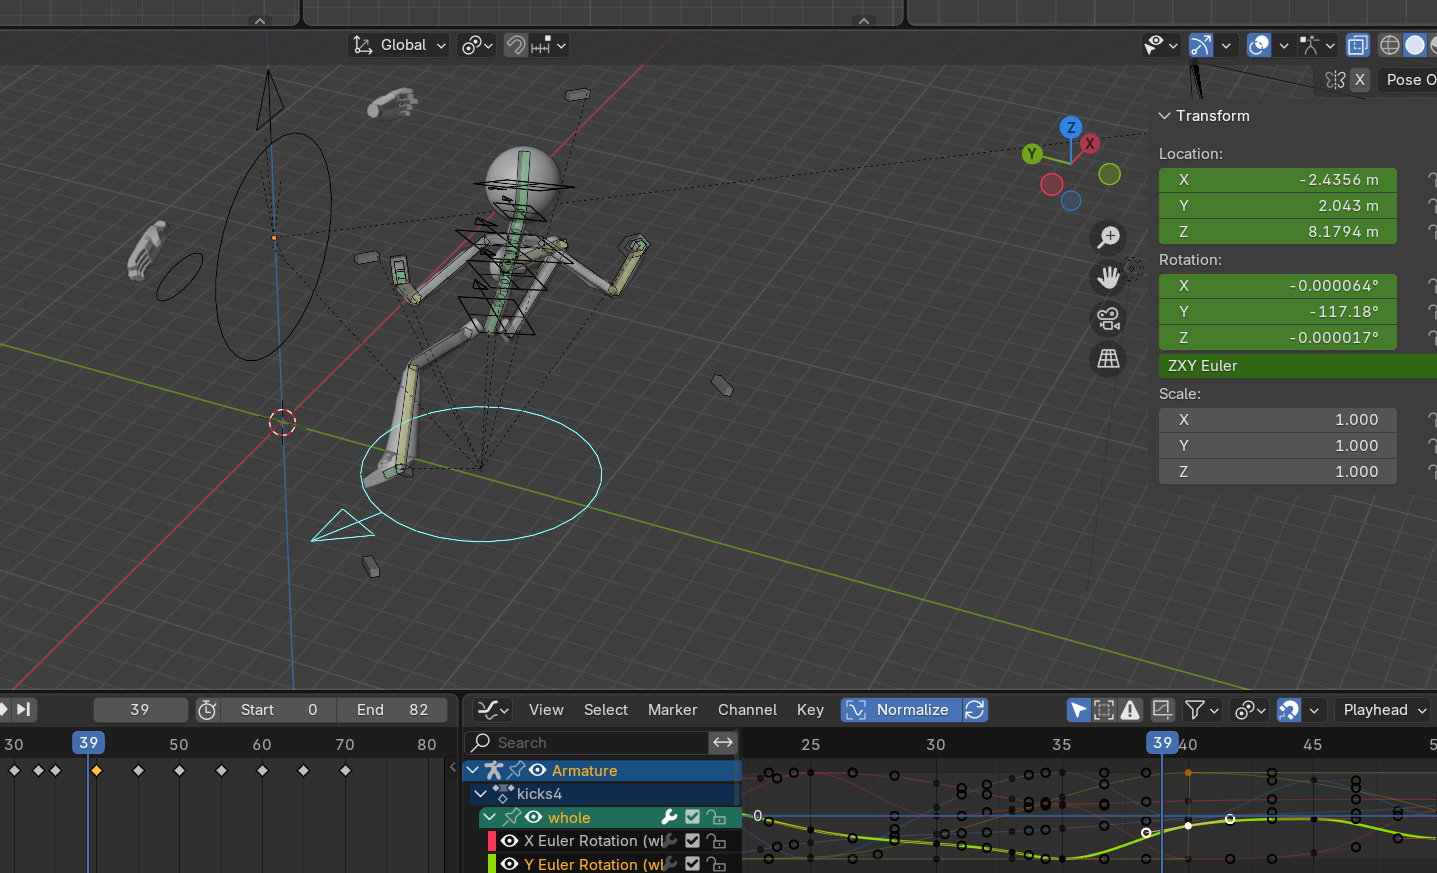
Task: Hide the X Euler Rotation curve
Action: 510,841
